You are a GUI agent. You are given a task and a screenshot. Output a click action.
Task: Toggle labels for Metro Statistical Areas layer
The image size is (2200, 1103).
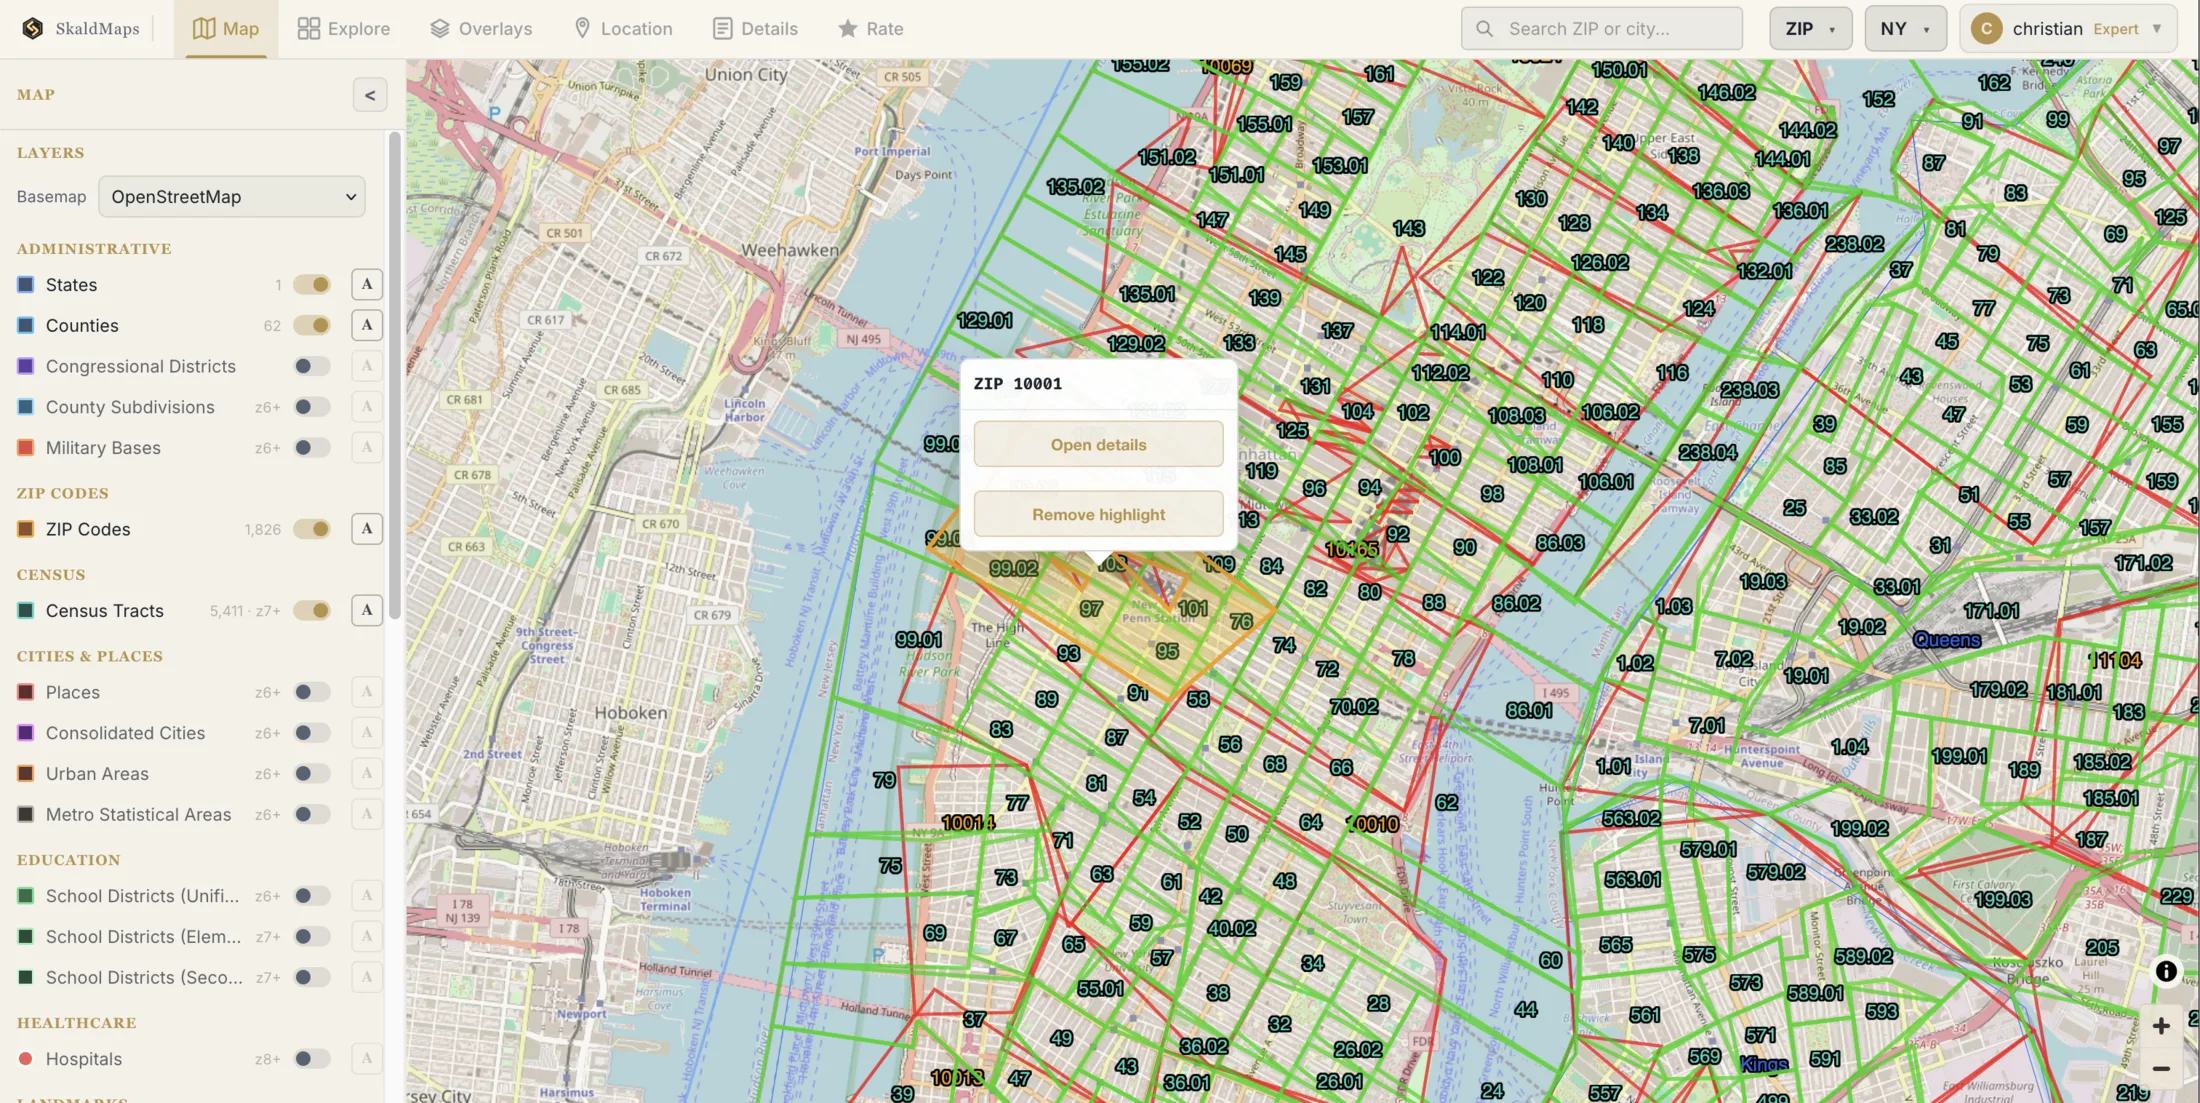pos(367,814)
